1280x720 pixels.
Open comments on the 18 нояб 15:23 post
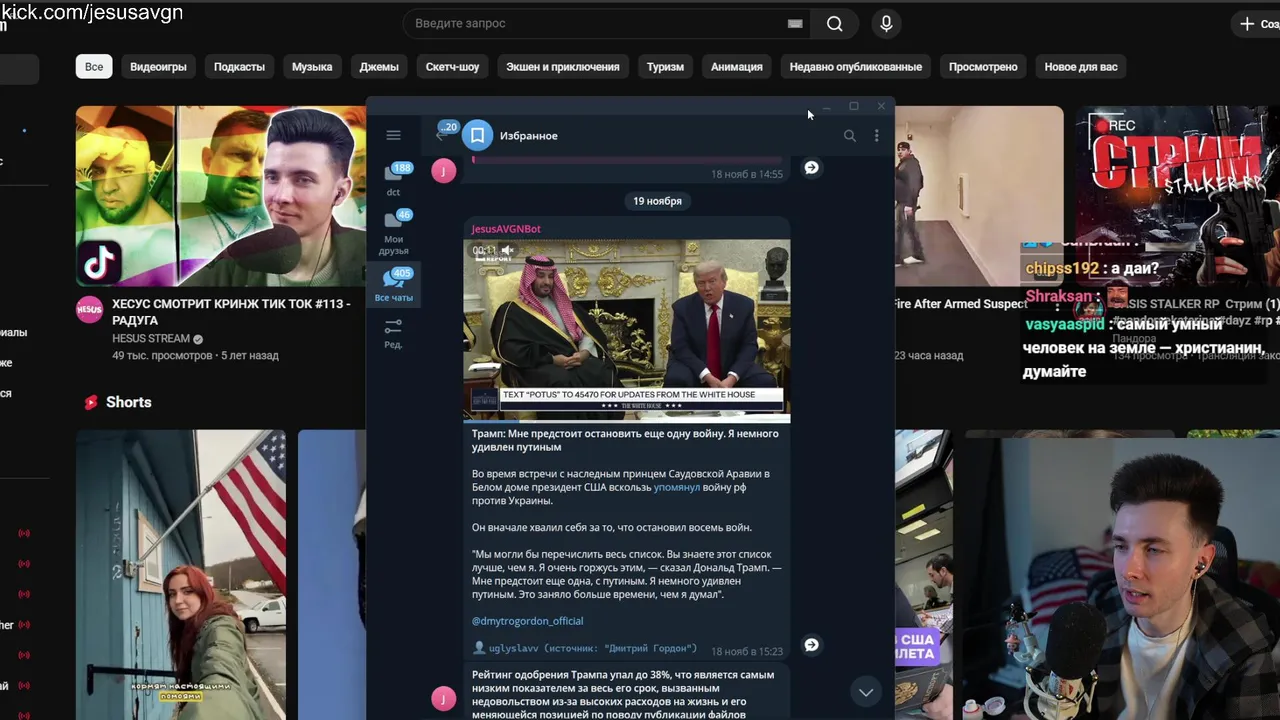tap(811, 645)
